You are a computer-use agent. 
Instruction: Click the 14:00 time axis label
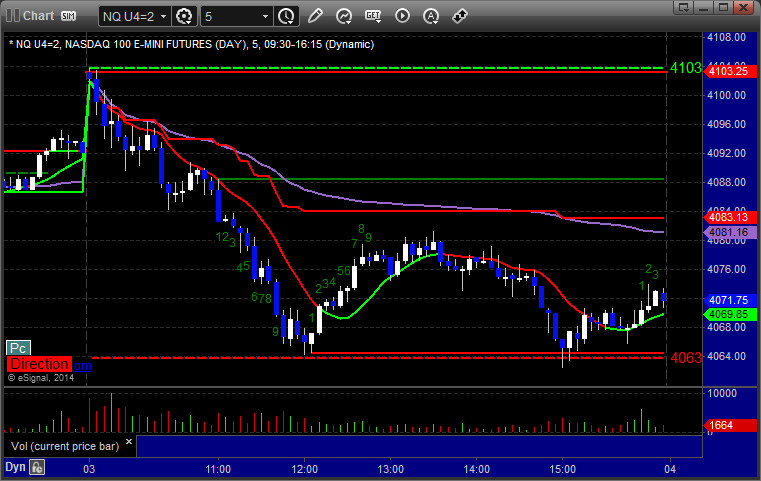(477, 469)
